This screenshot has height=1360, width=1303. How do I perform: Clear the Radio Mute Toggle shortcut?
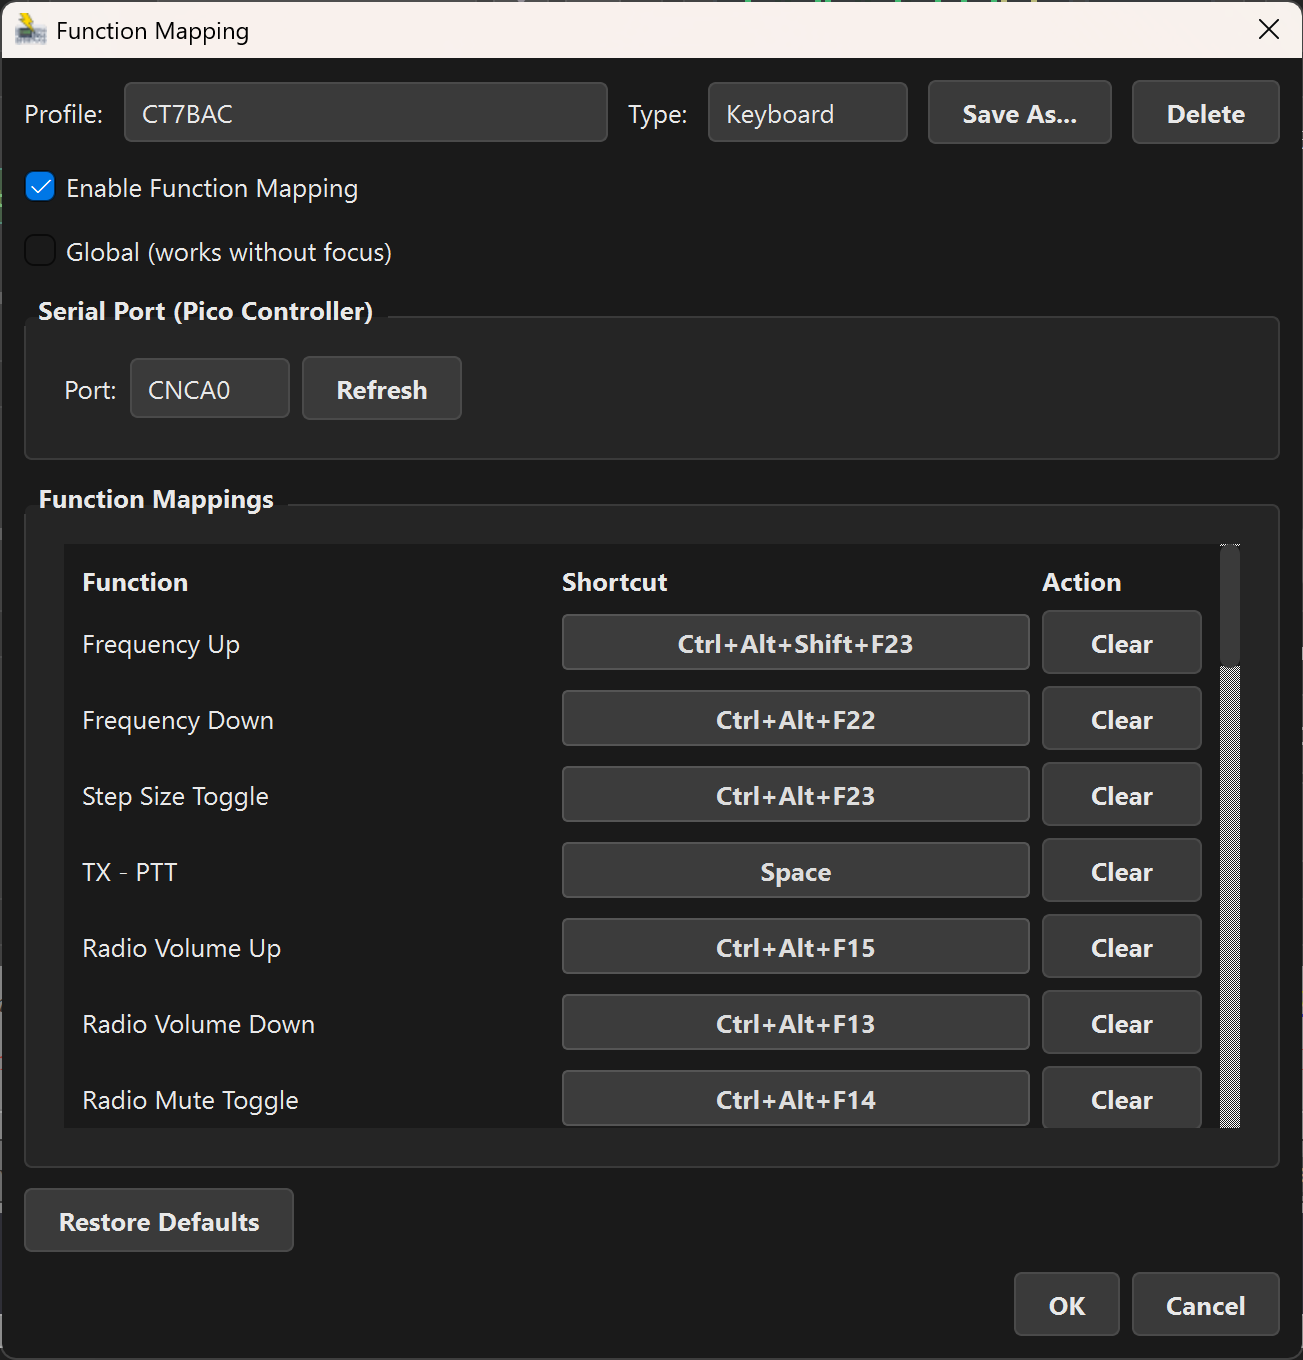pyautogui.click(x=1121, y=1098)
